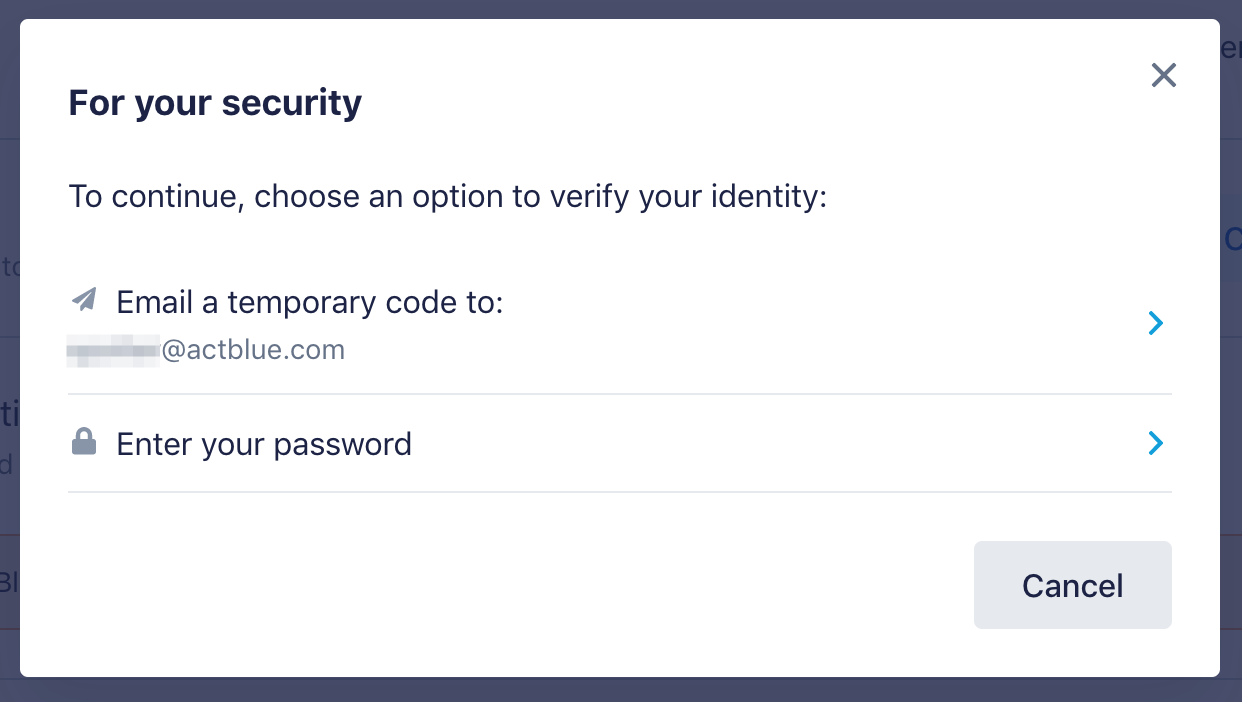Click the dimmed backdrop right of the dialog

(x=1231, y=400)
